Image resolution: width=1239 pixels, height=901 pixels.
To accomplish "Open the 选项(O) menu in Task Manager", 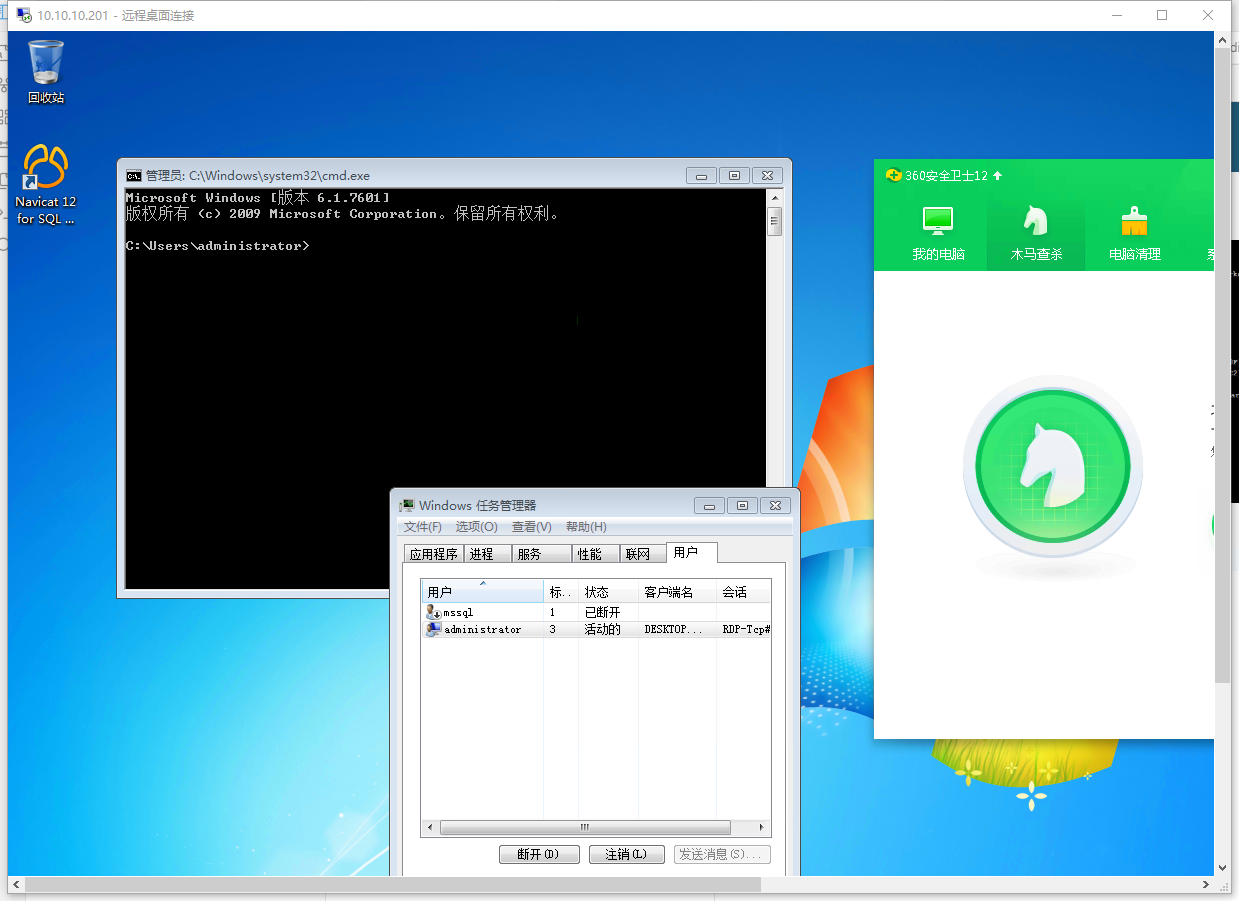I will tap(476, 527).
